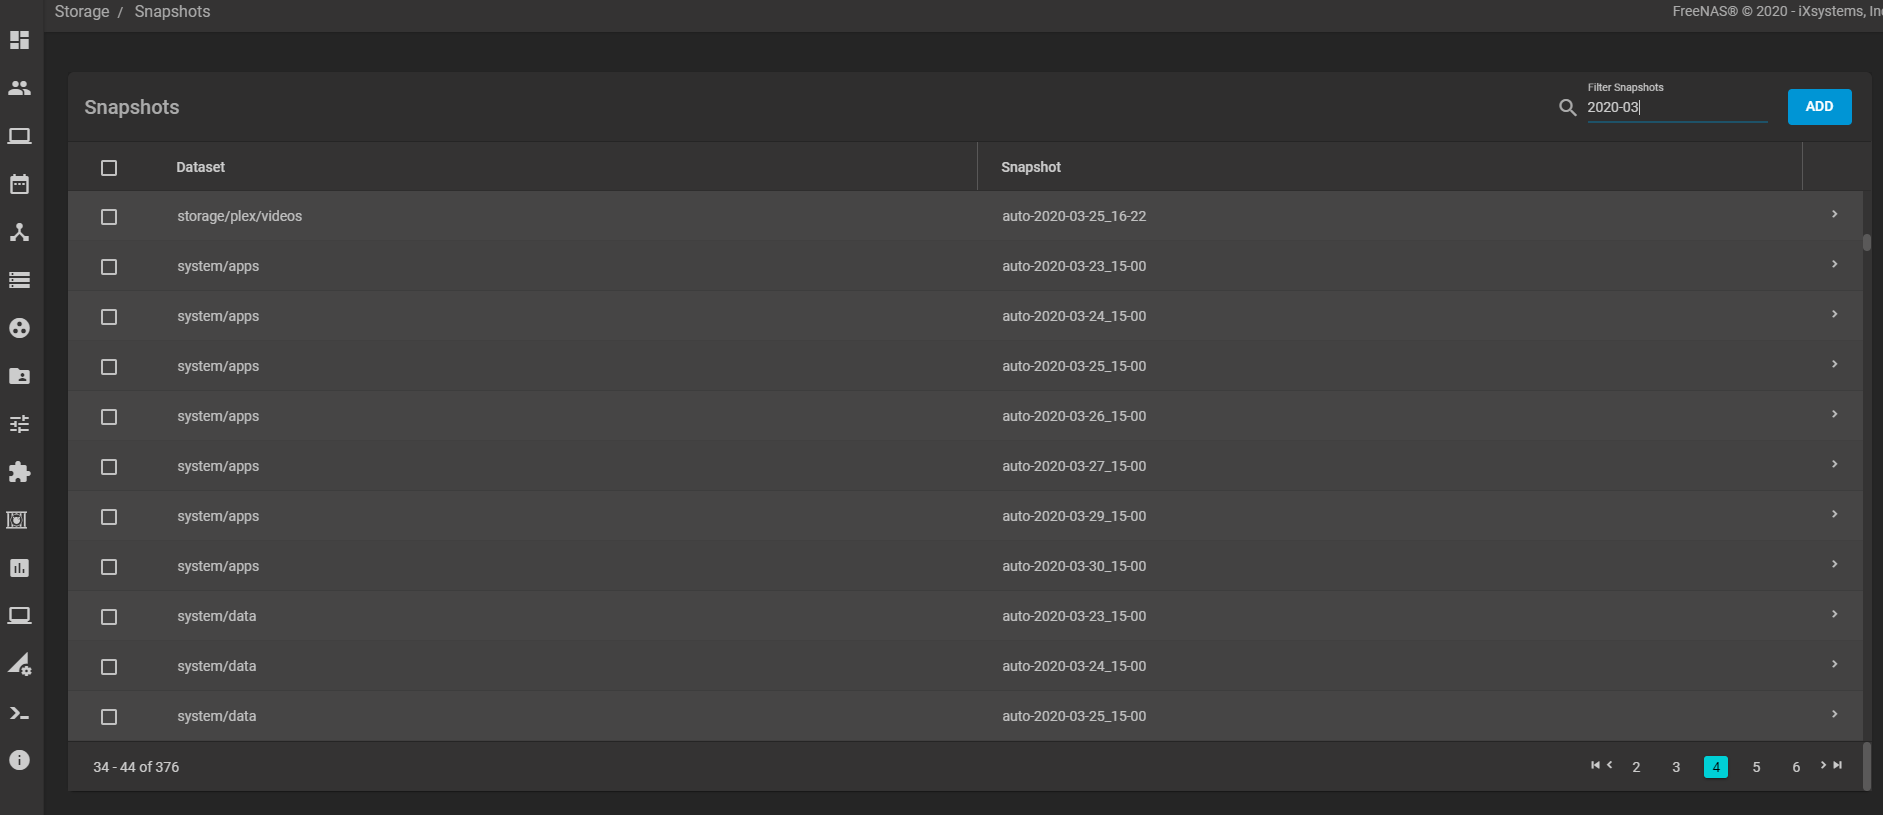Check system/data auto-2020-03-23_15-00 row
Image resolution: width=1883 pixels, height=815 pixels.
109,617
